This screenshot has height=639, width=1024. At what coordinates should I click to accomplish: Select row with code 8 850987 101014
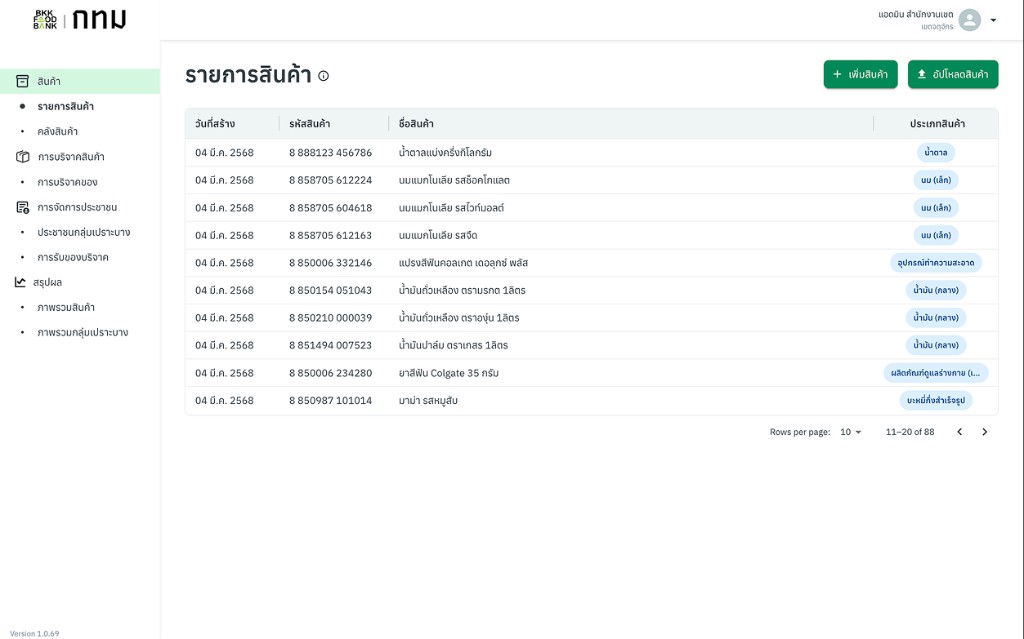click(x=592, y=401)
